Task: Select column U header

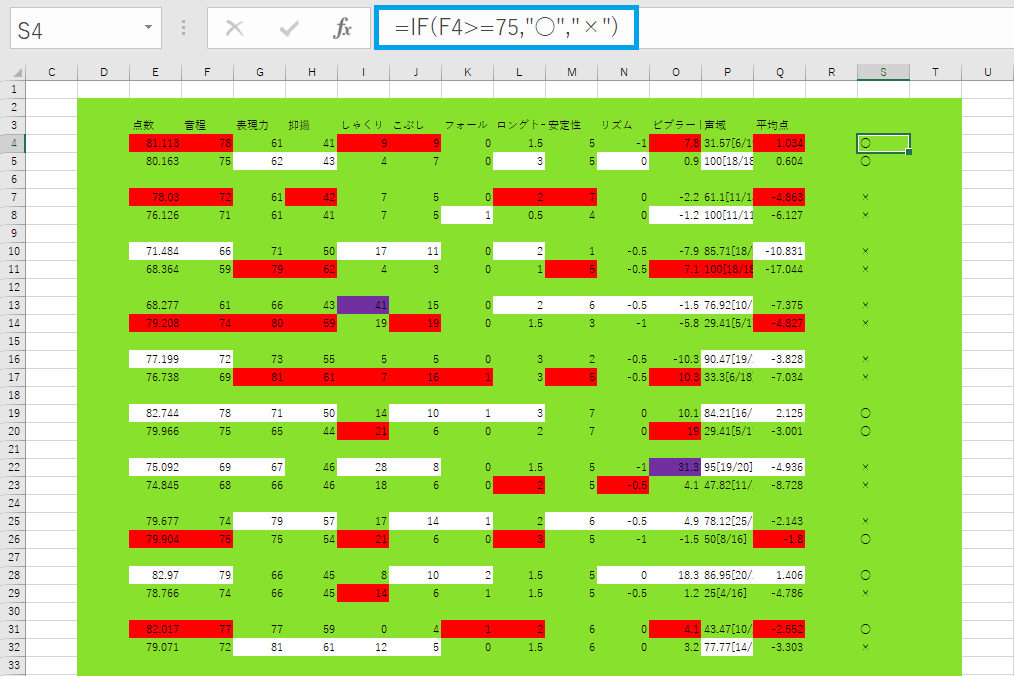Action: (x=987, y=72)
